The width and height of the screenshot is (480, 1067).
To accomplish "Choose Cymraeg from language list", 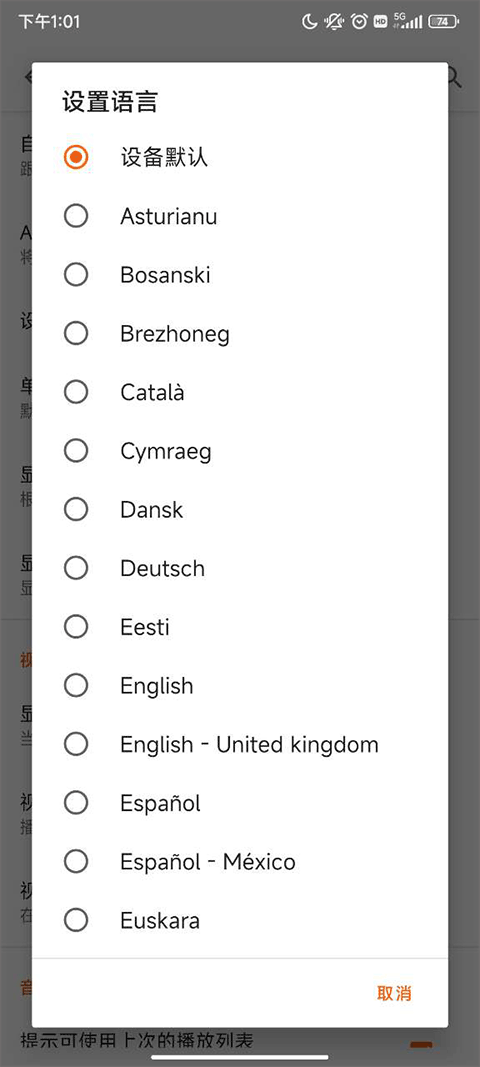I will (240, 450).
